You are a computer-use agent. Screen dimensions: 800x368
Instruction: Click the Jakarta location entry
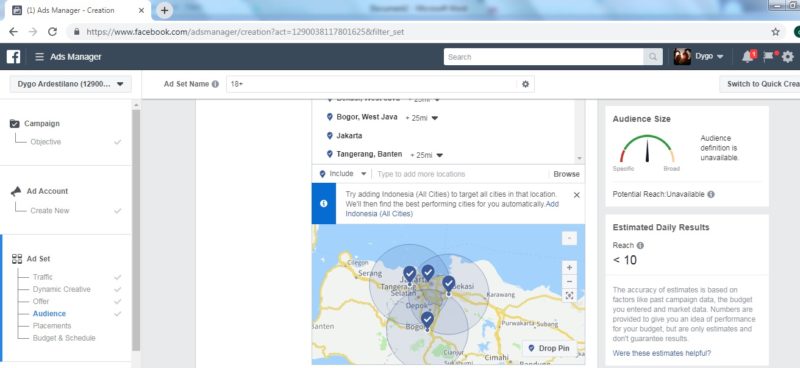click(x=349, y=136)
